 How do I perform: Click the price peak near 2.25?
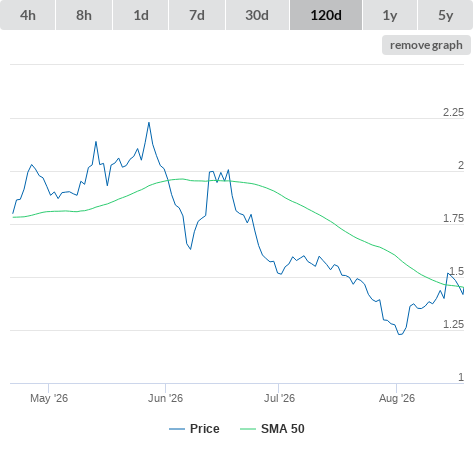[x=149, y=123]
